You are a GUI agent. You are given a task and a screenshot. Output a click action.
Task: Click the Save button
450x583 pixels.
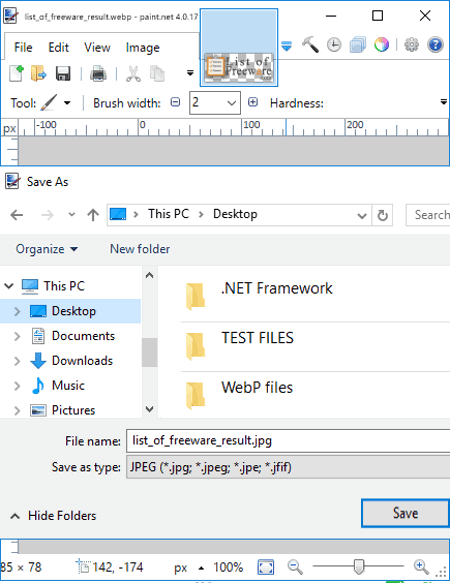(x=405, y=513)
